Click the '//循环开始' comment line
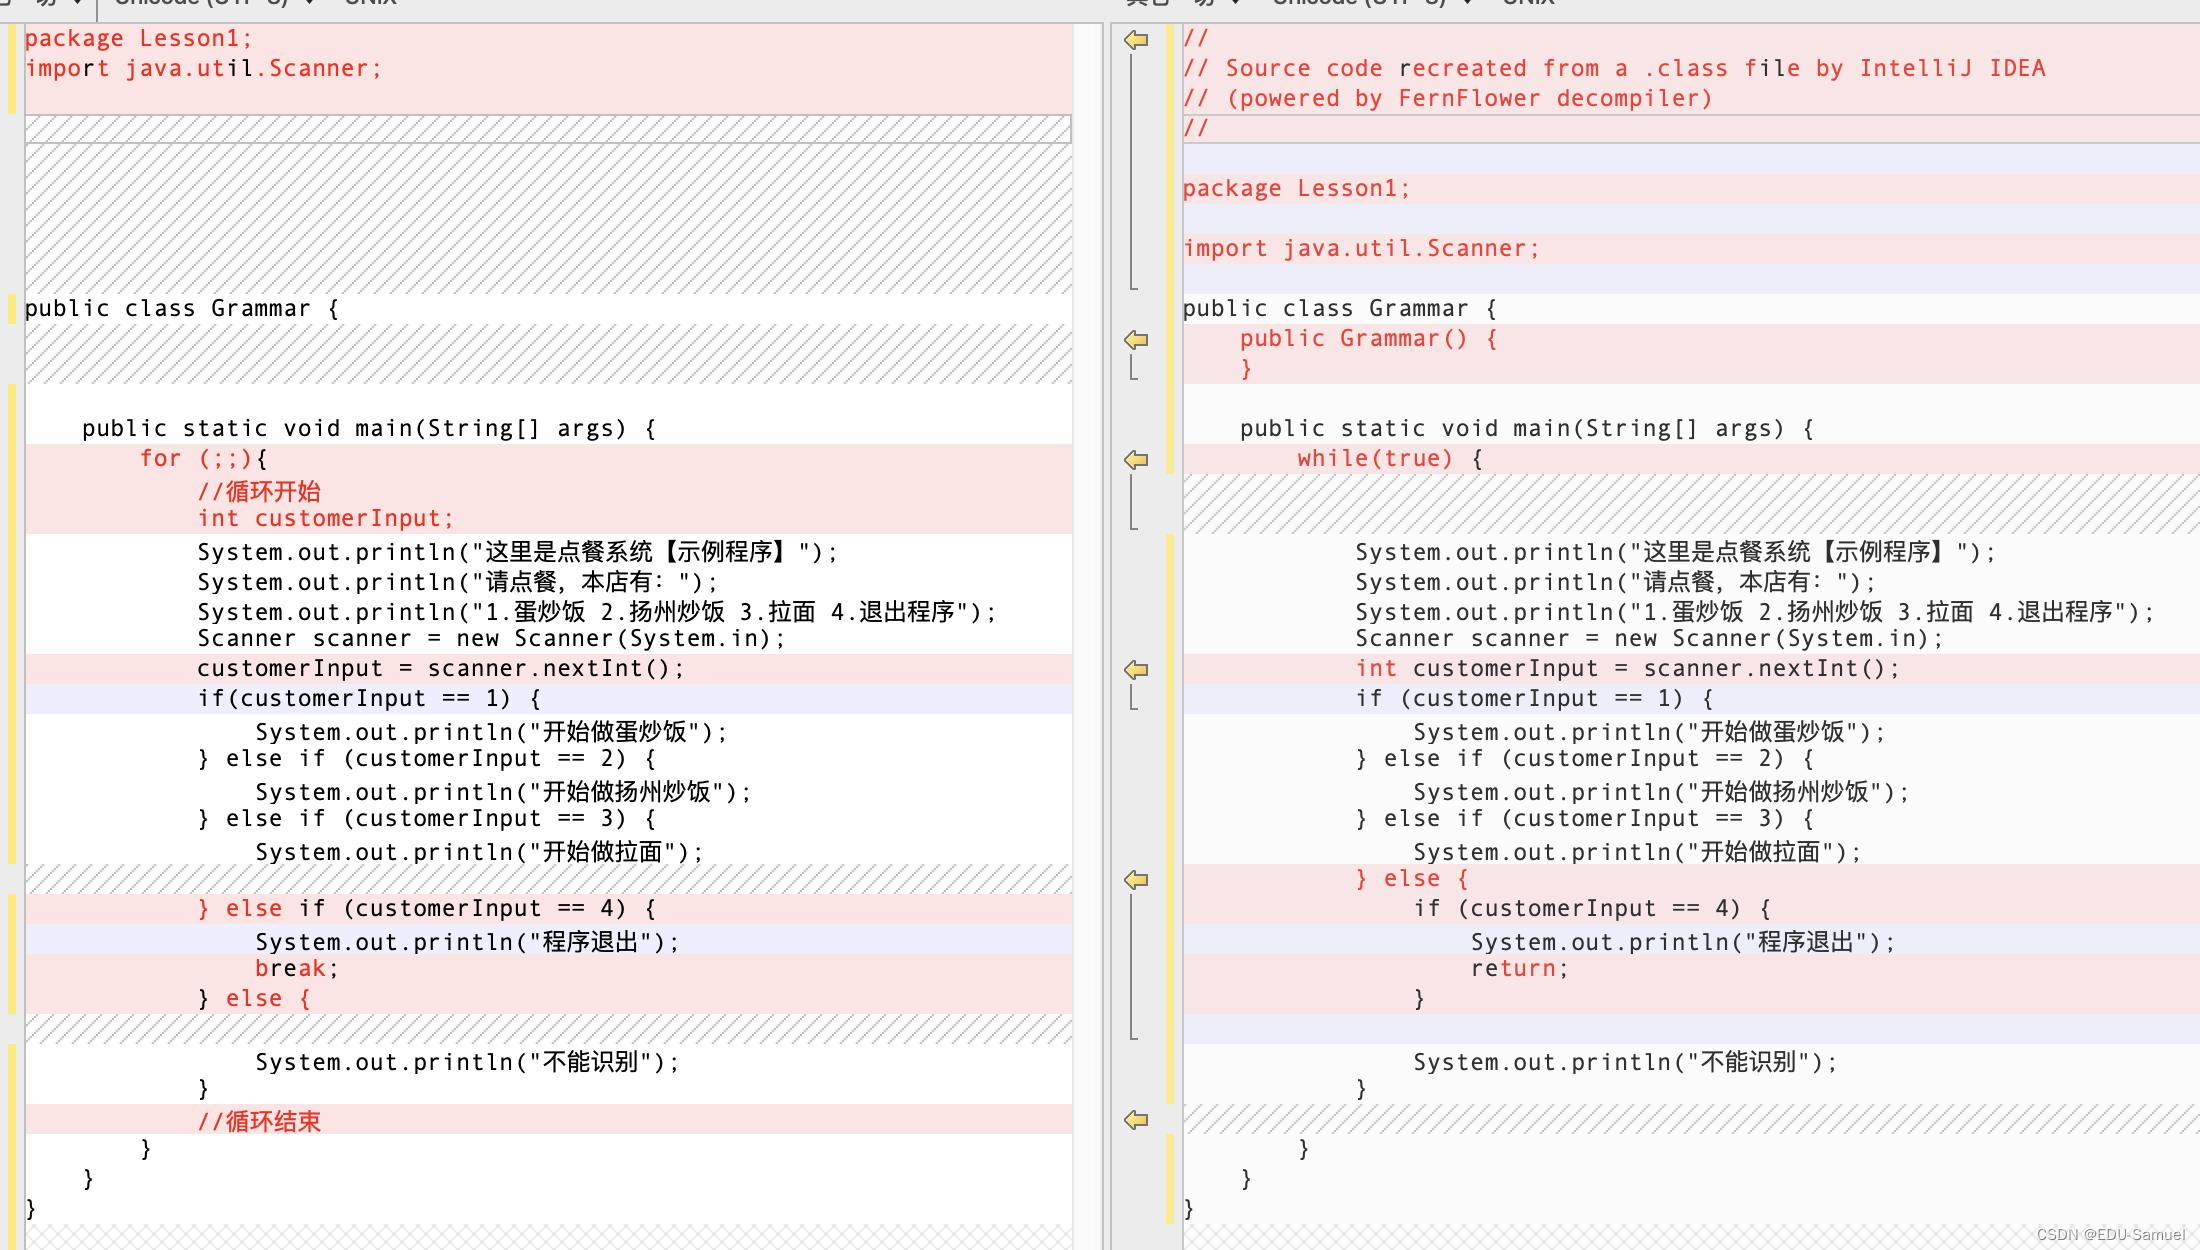Viewport: 2200px width, 1250px height. 259,491
